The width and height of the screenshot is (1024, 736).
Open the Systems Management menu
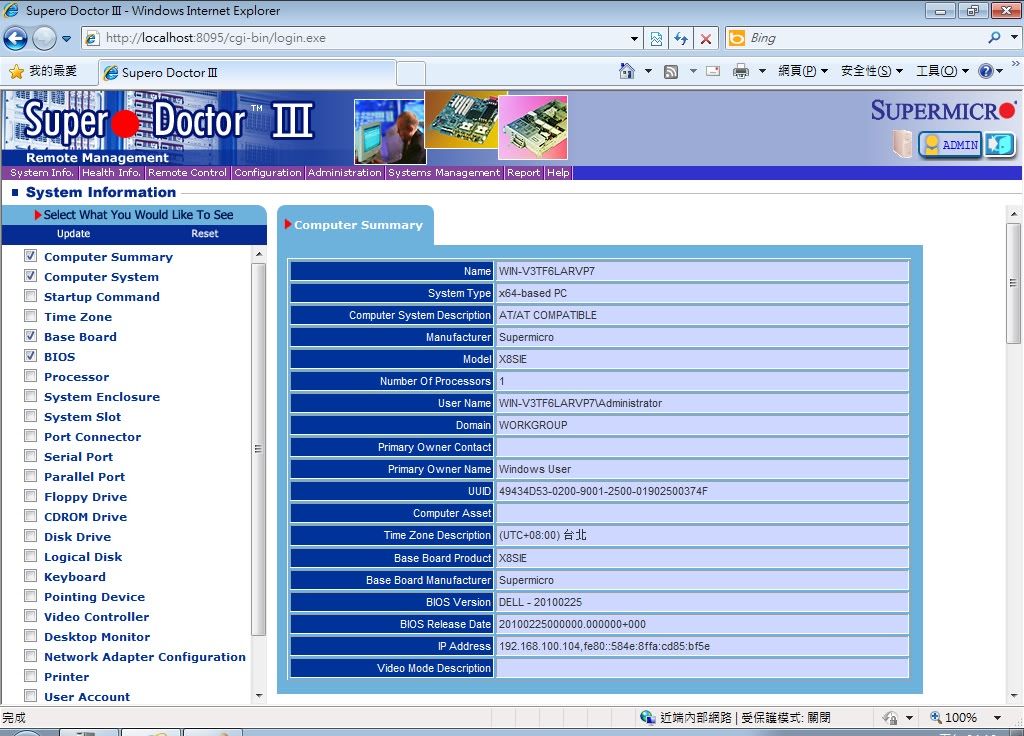[444, 173]
